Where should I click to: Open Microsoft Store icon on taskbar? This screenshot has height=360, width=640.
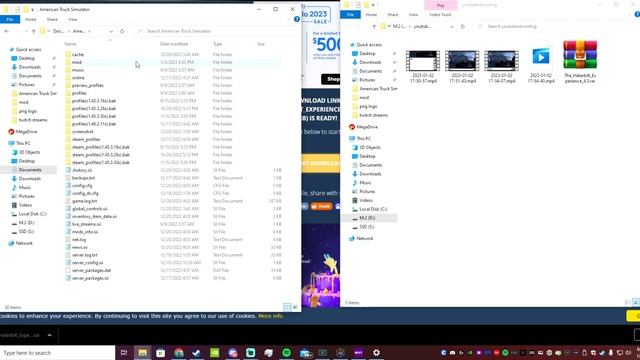(x=160, y=353)
